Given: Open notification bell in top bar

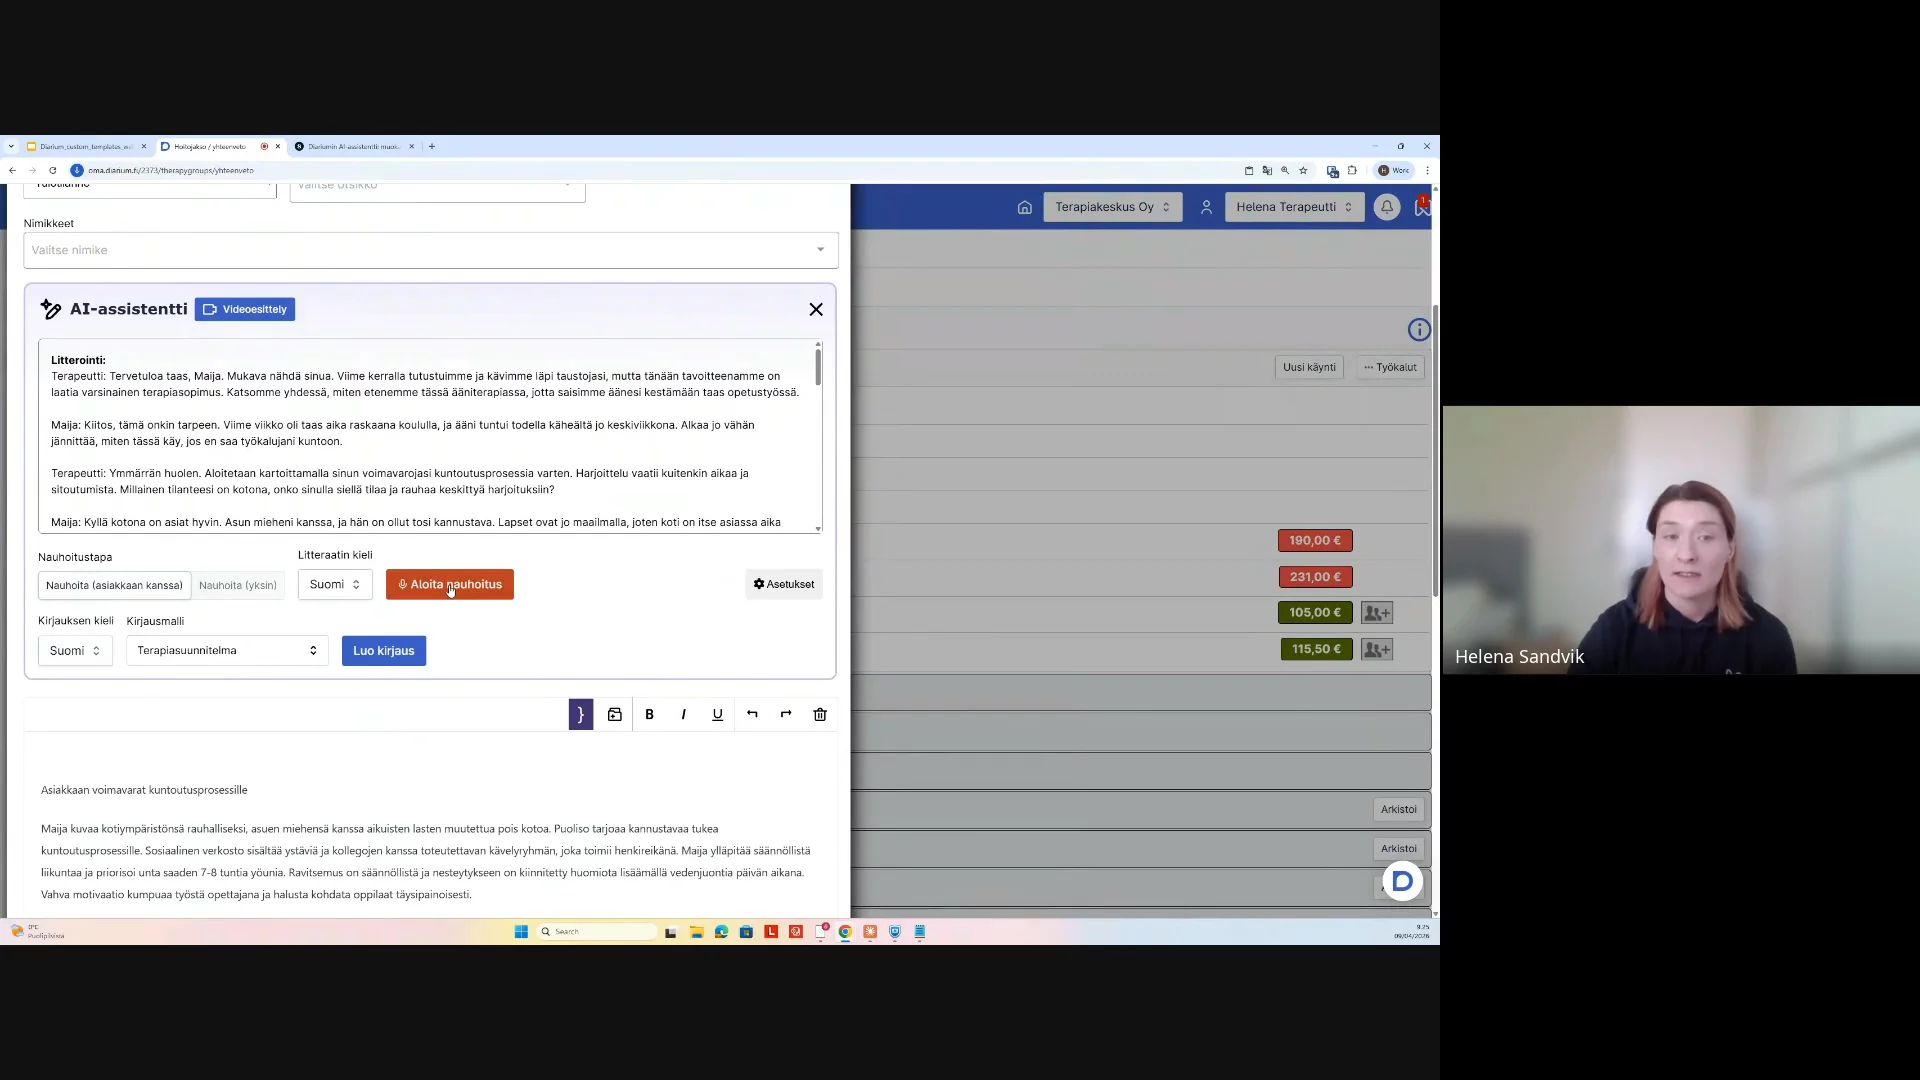Looking at the screenshot, I should [1387, 207].
